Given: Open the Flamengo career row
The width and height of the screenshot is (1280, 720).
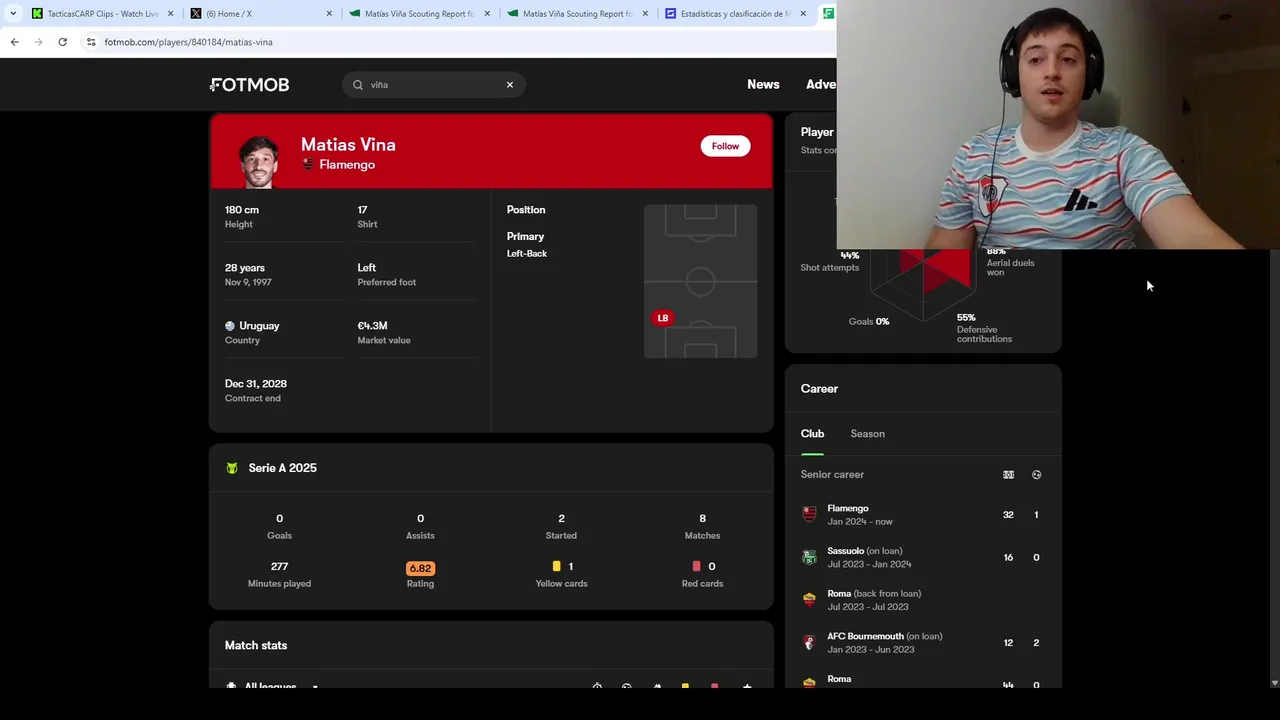Looking at the screenshot, I should [922, 515].
